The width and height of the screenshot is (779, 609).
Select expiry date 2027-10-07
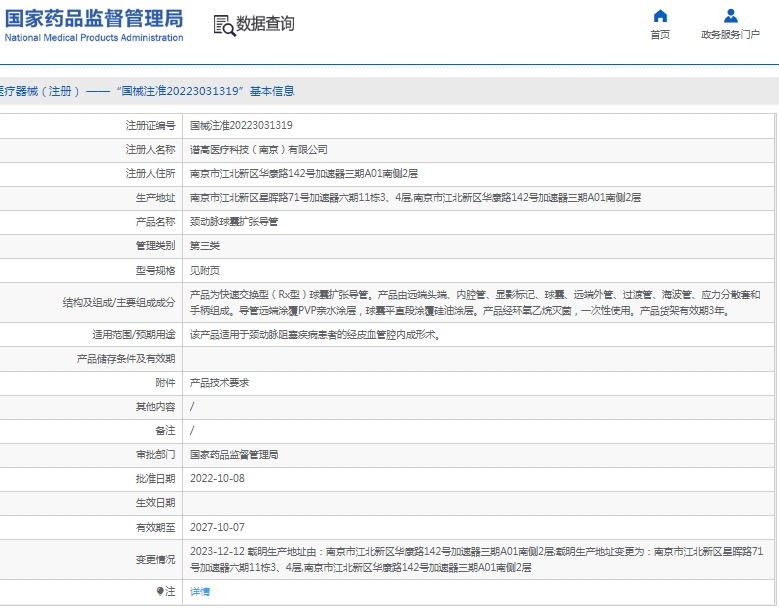click(x=217, y=527)
